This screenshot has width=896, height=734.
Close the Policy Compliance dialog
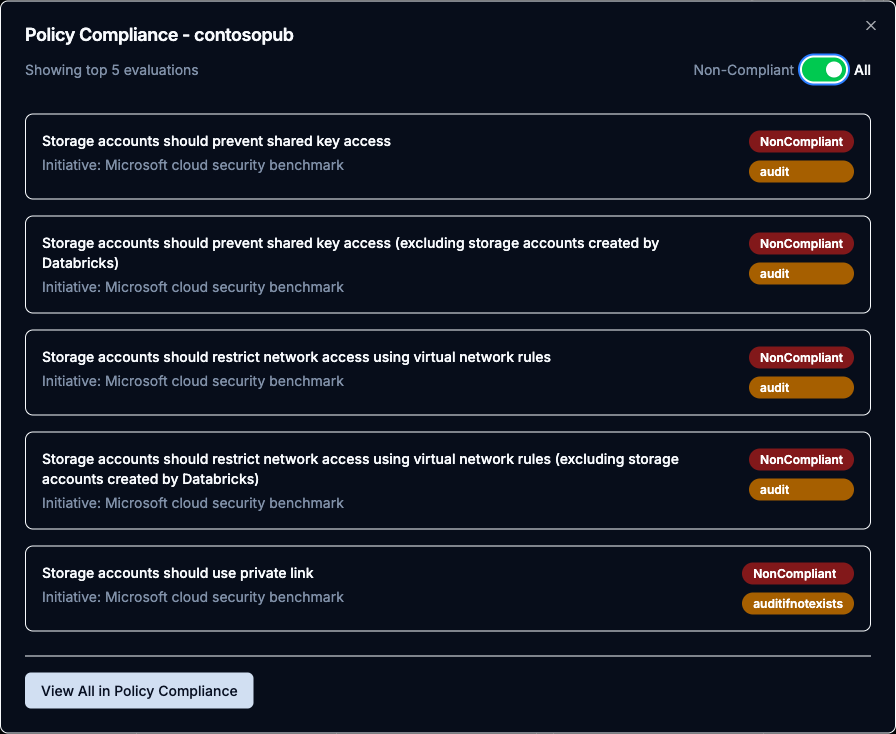click(870, 26)
